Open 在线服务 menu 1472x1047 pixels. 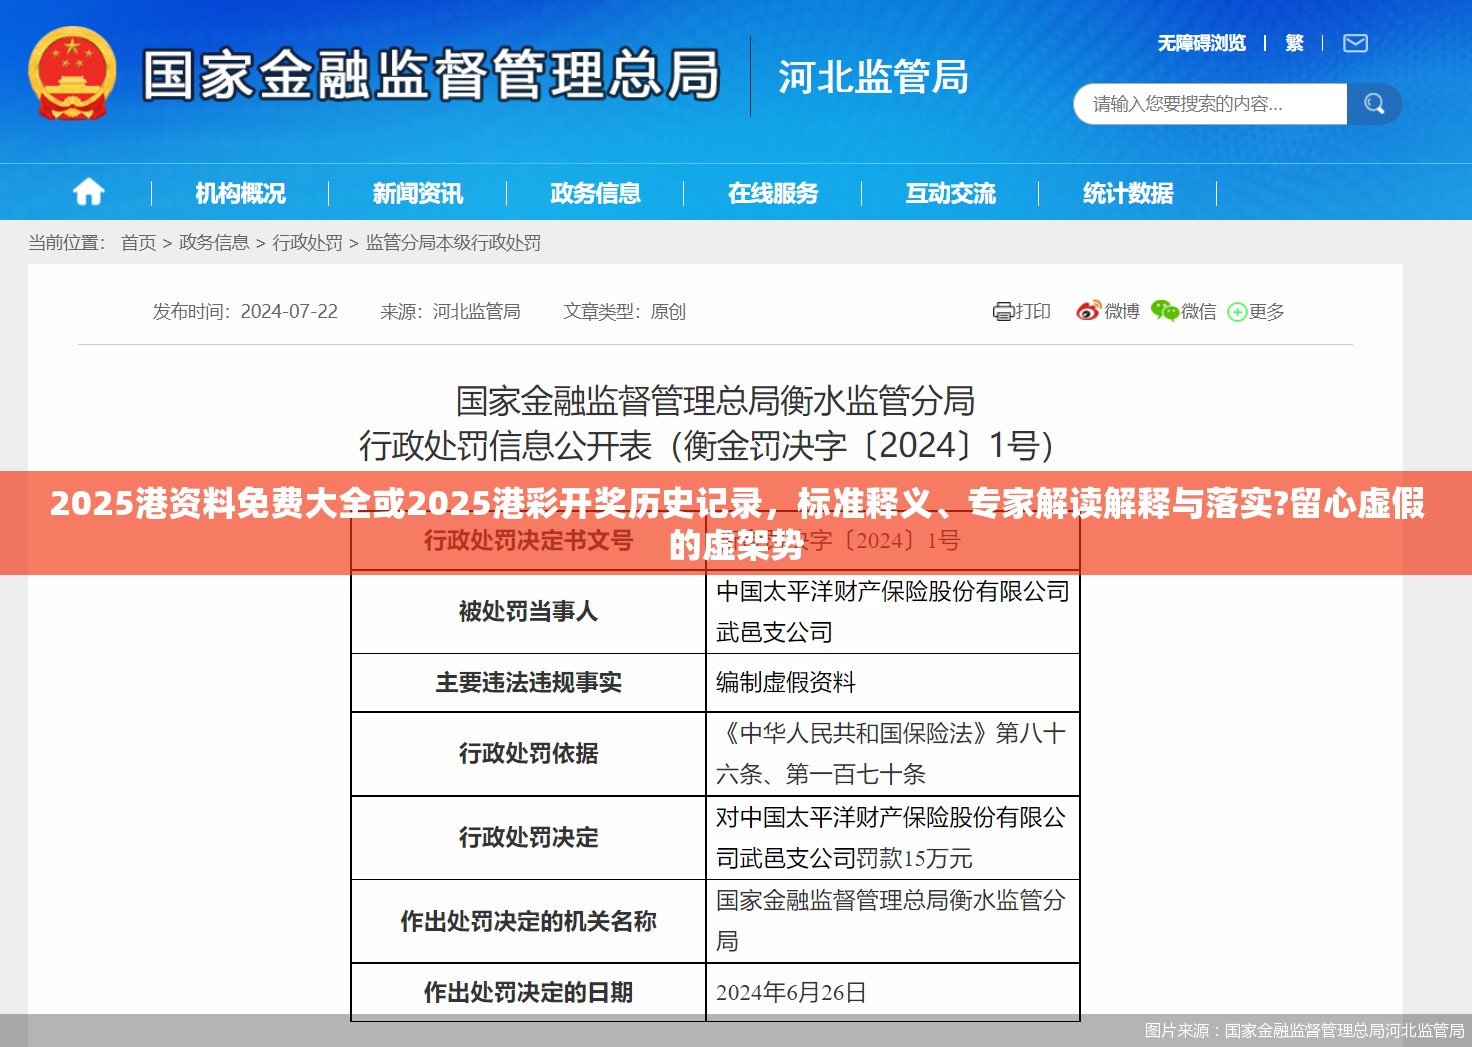click(772, 193)
